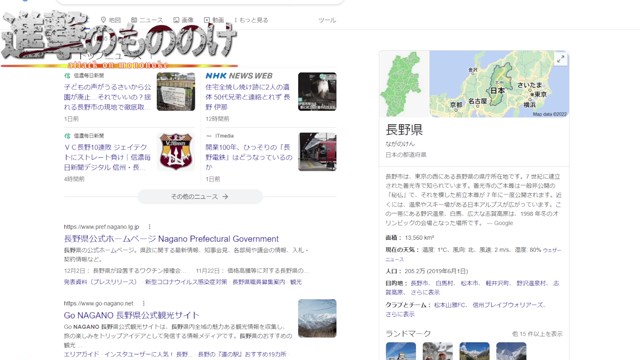Click 他 15 件以上を表示 for landmarks
This screenshot has width=640, height=360.
(x=537, y=334)
